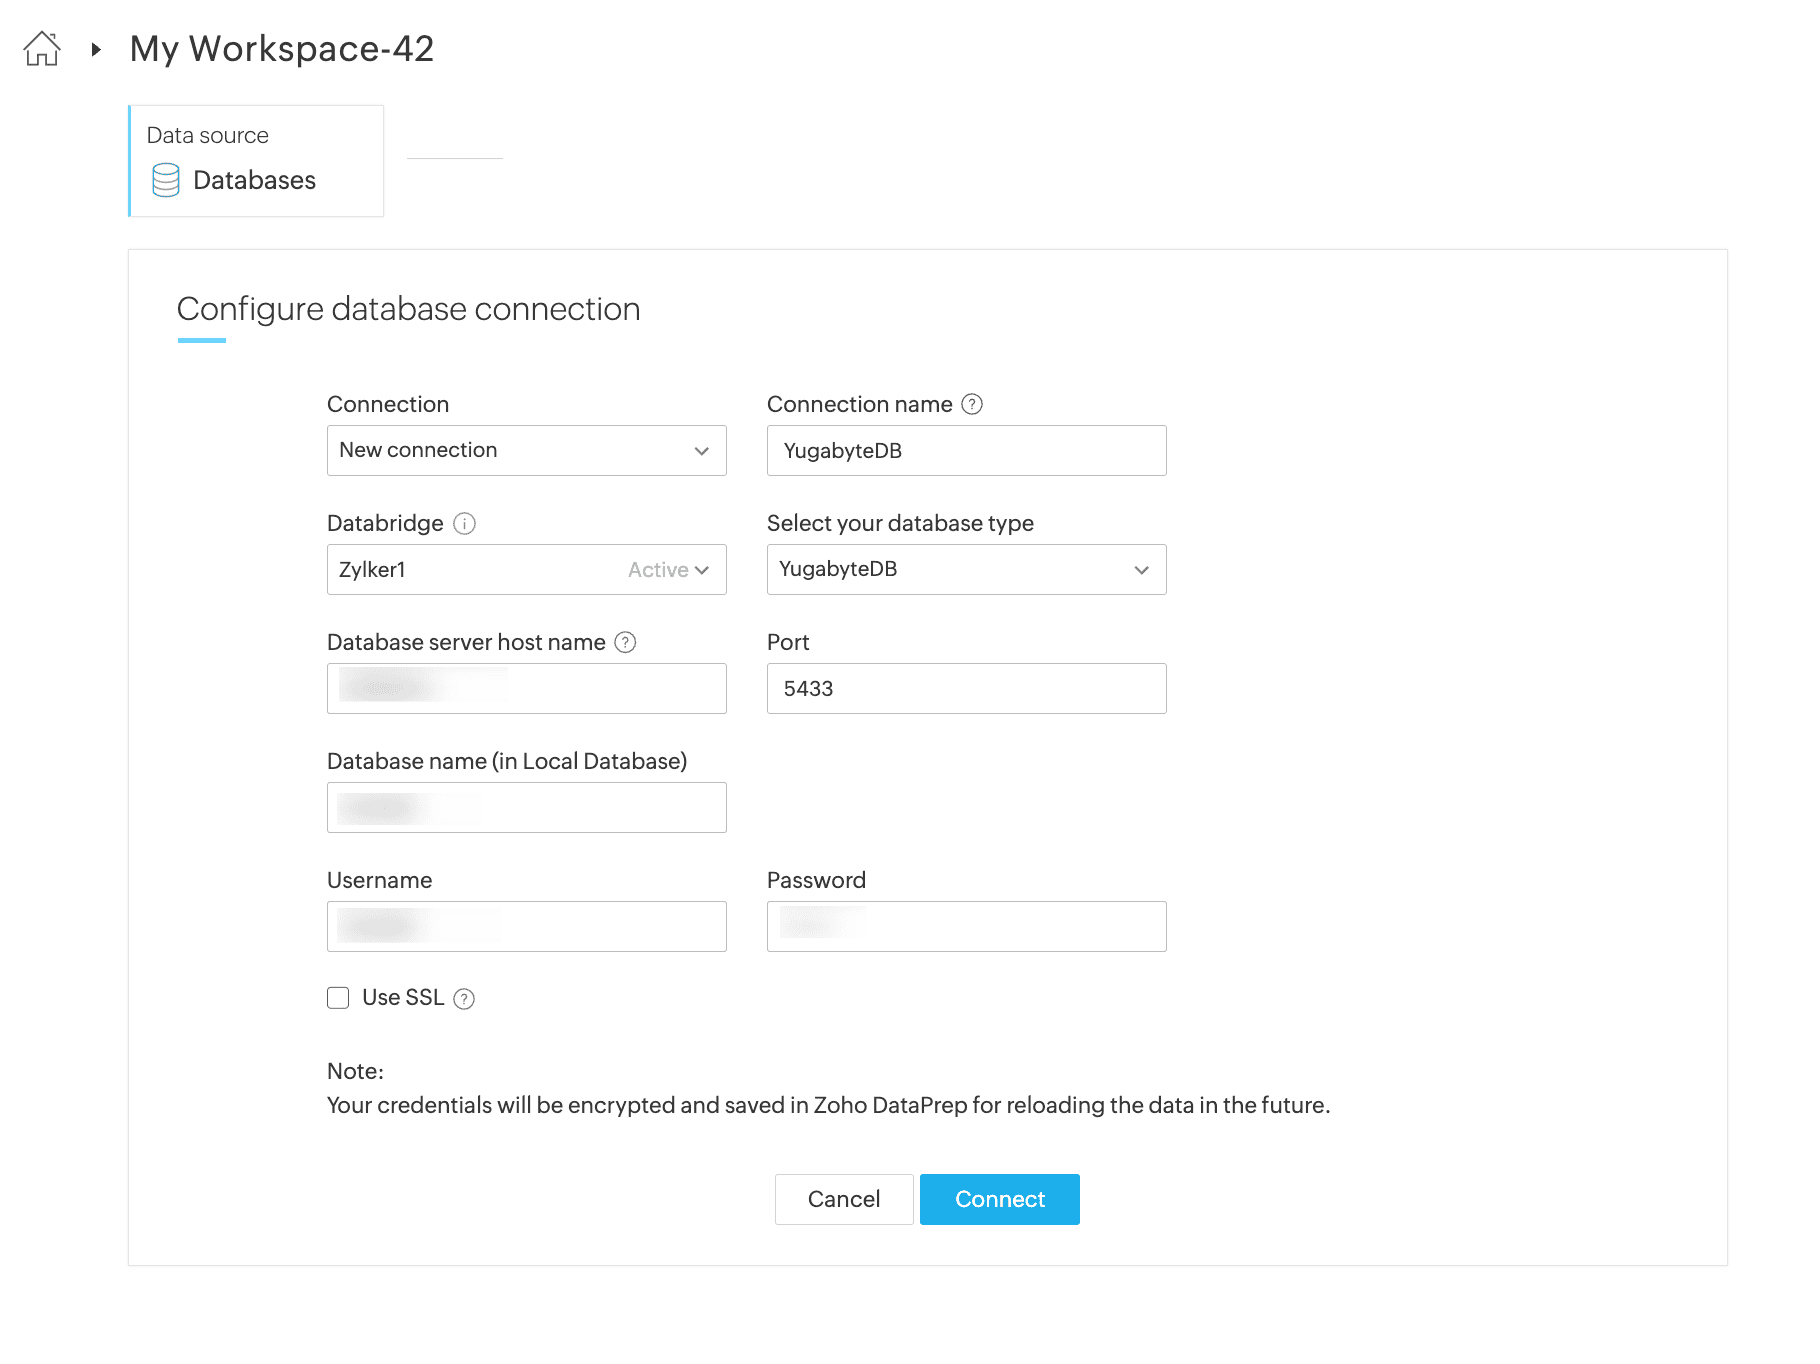The width and height of the screenshot is (1820, 1364).
Task: Focus the Connection name text field
Action: click(966, 450)
